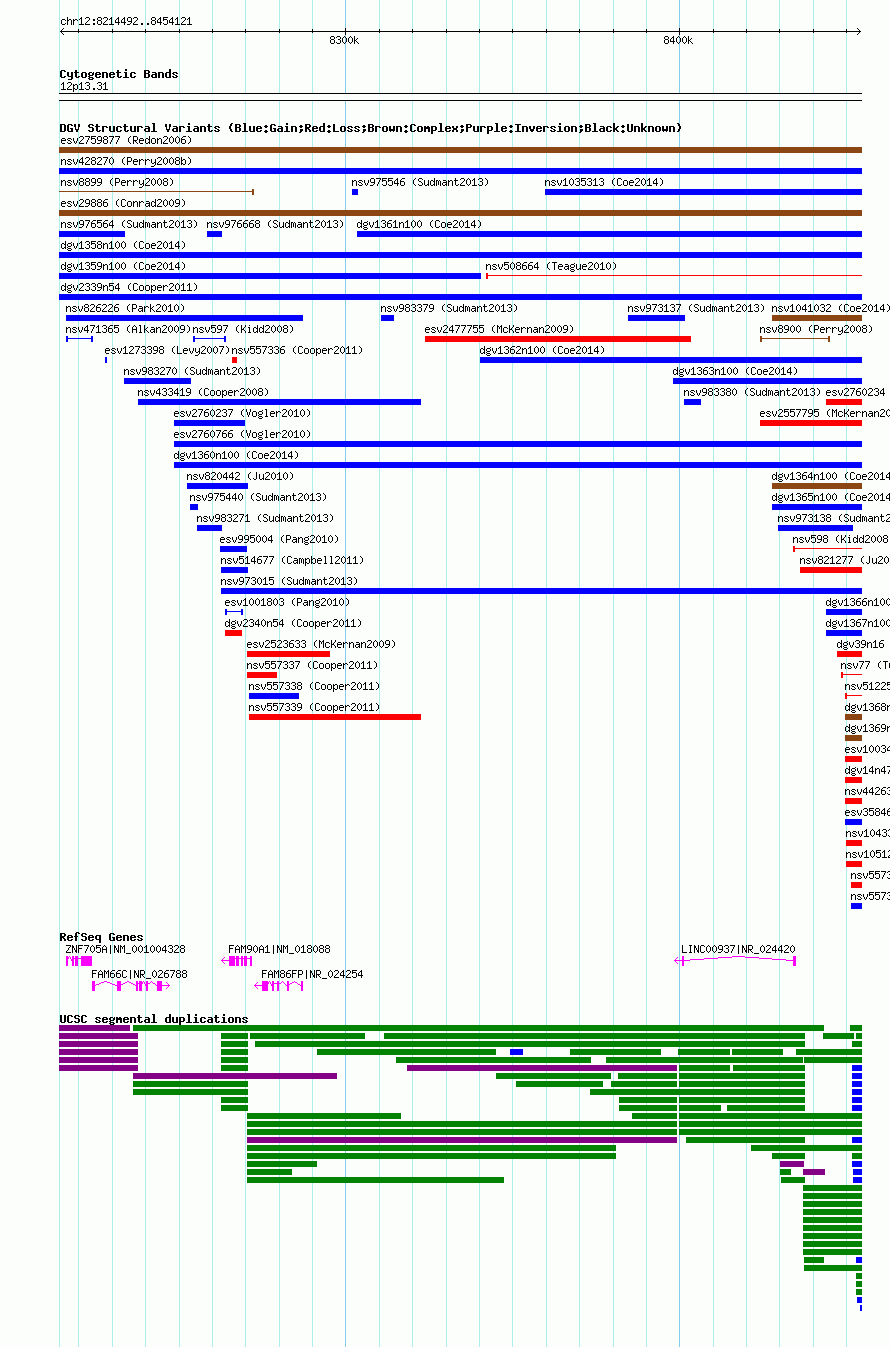Select esv1273398 (Levy2007) variant
The height and width of the screenshot is (1347, 890).
click(x=106, y=360)
